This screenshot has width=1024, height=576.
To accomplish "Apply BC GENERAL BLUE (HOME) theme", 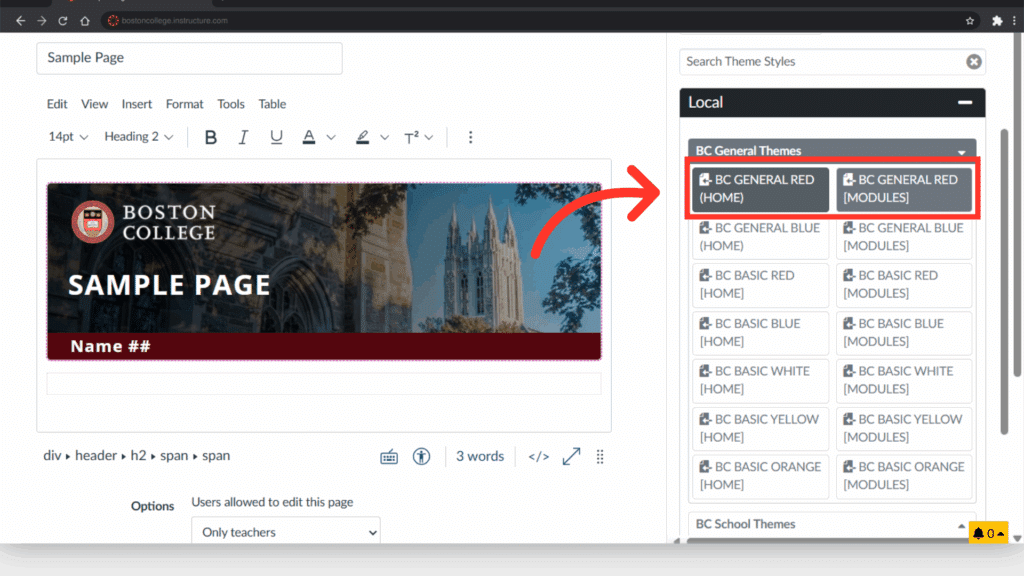I will 760,237.
